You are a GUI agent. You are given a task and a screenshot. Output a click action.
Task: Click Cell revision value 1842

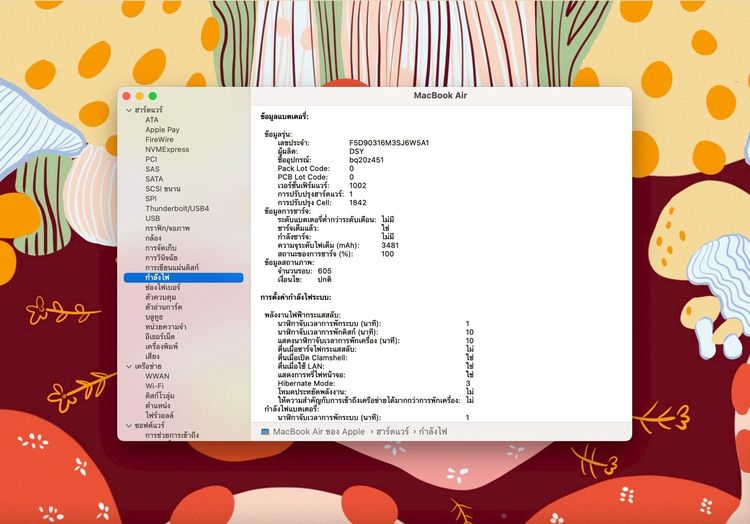tap(358, 202)
